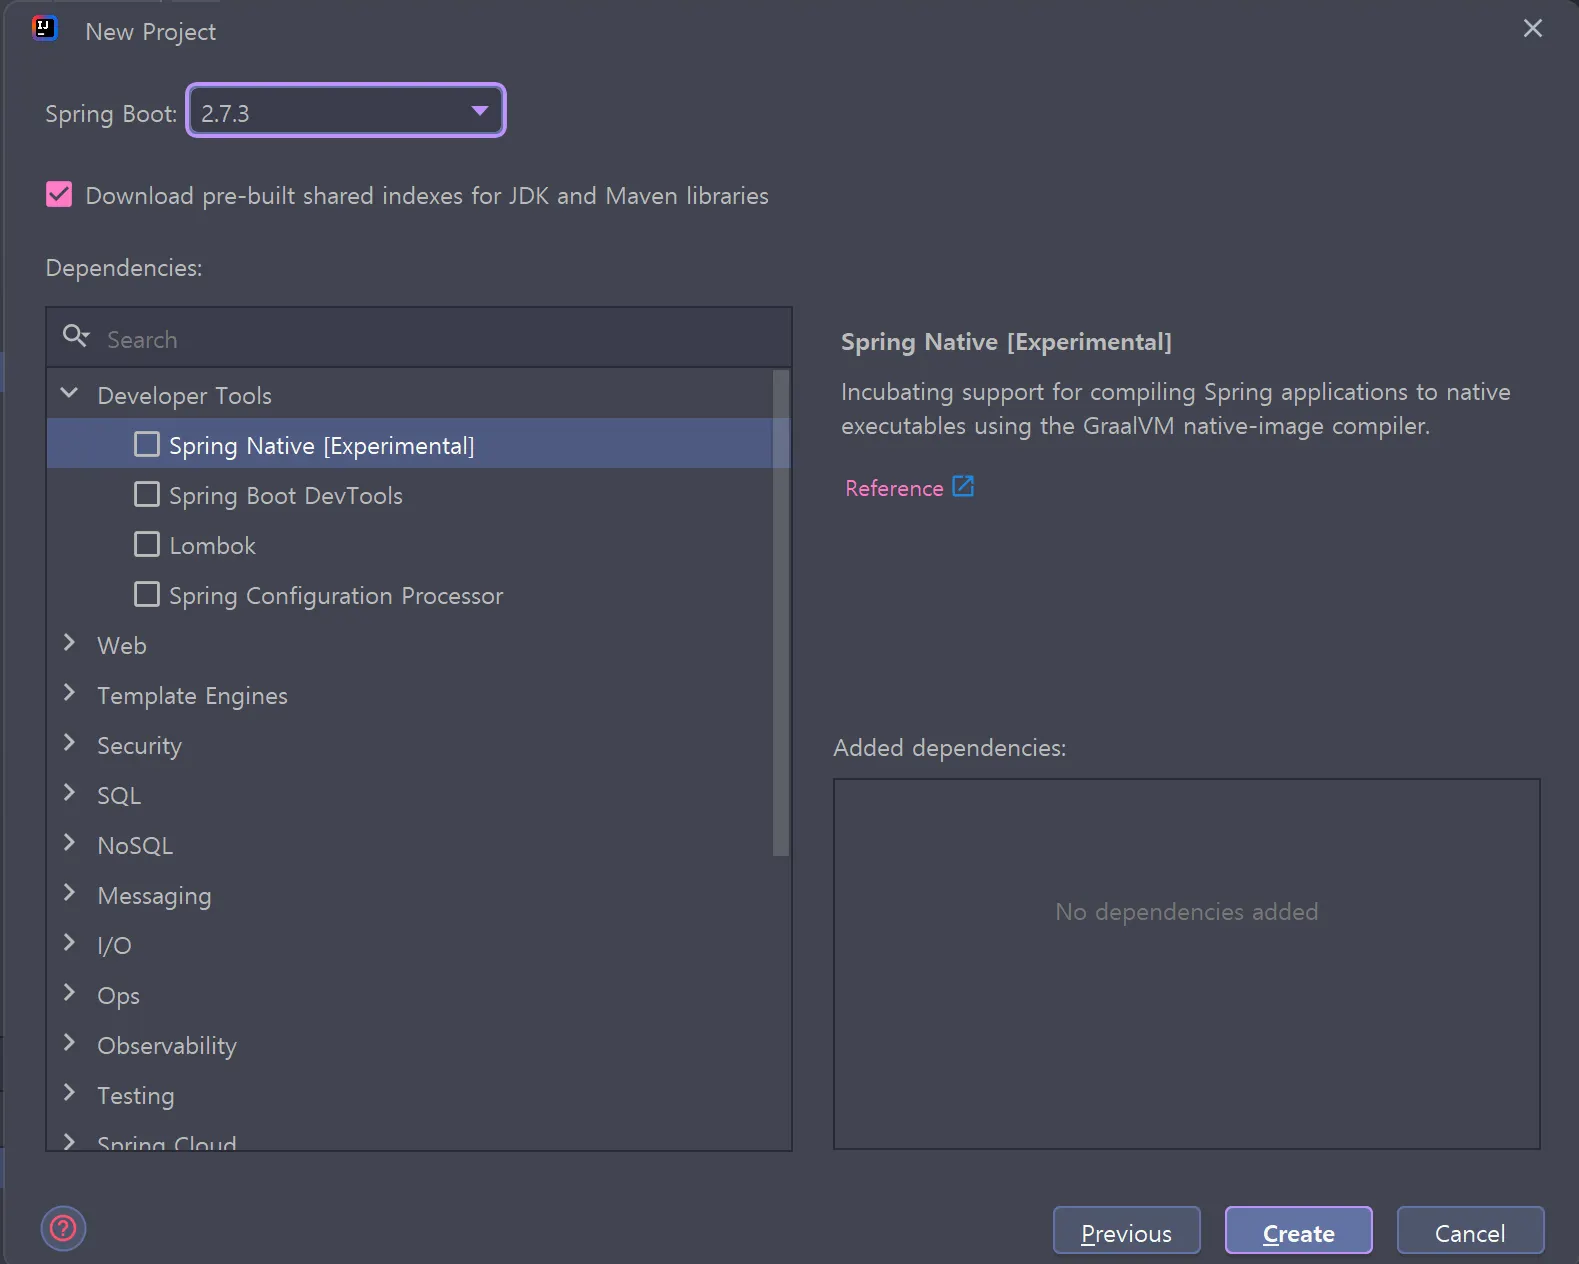Click the 'Spring Native [Experimental]' description heading

click(x=1006, y=342)
